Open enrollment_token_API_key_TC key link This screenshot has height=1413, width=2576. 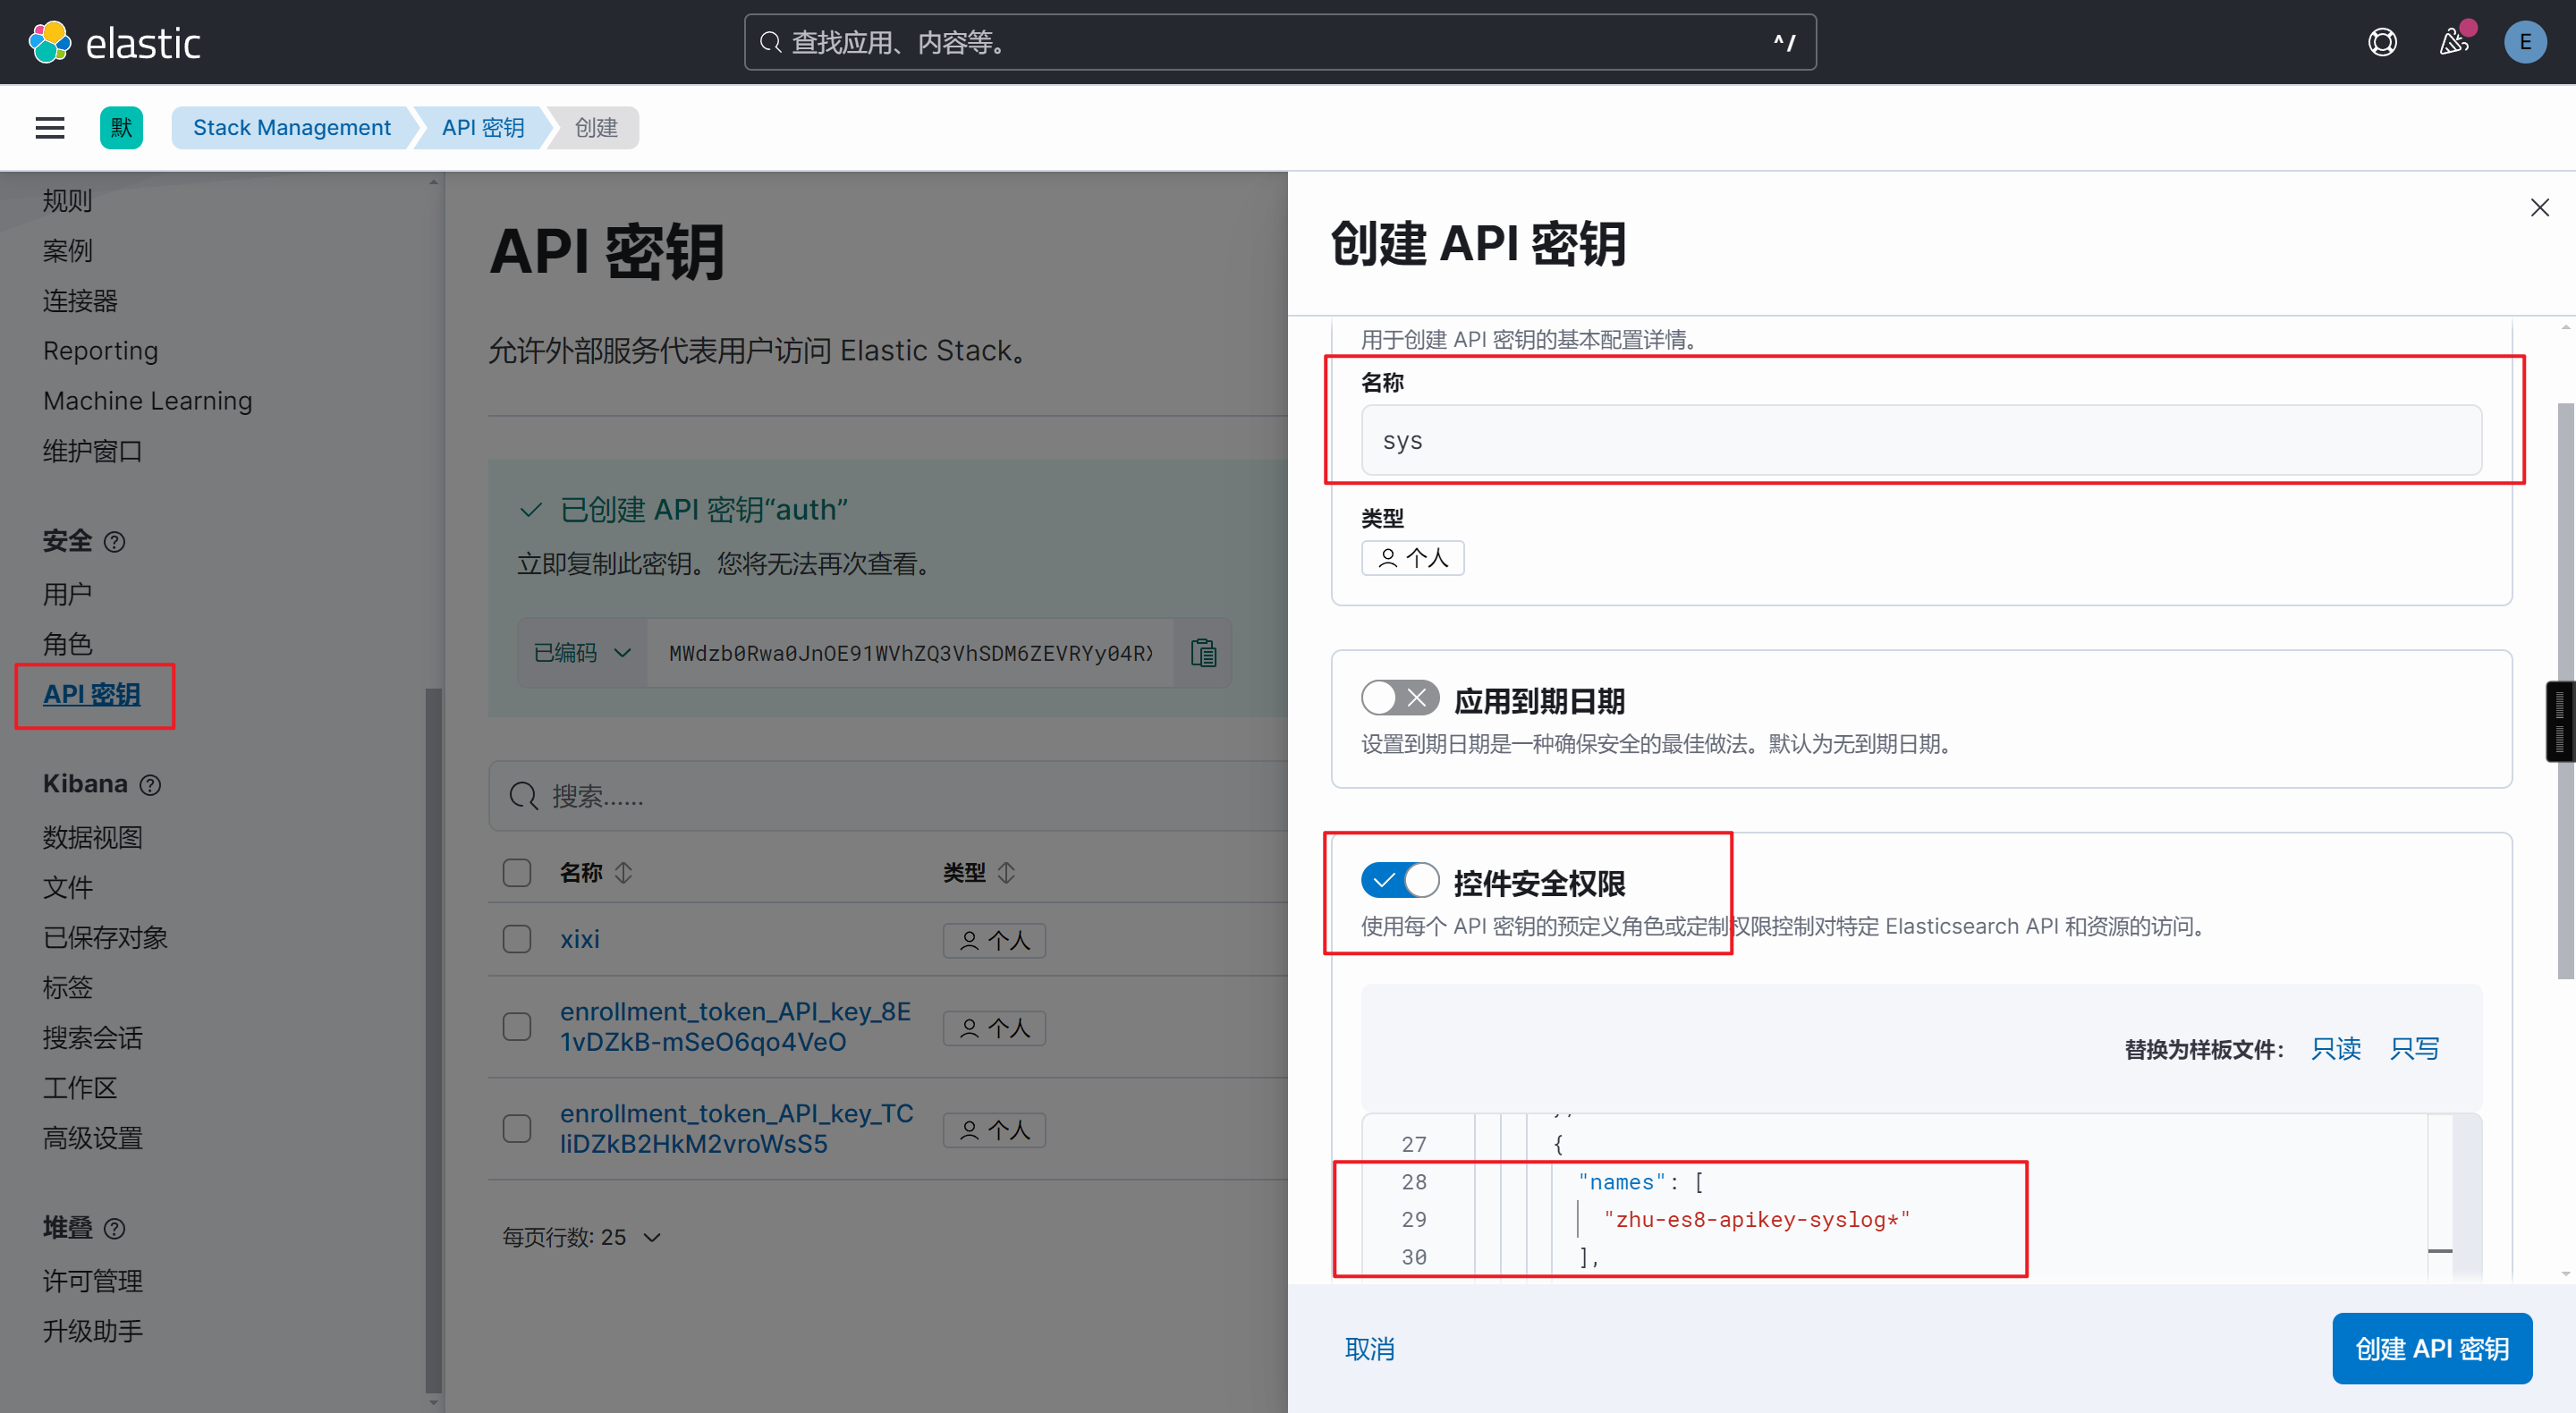(x=736, y=1128)
